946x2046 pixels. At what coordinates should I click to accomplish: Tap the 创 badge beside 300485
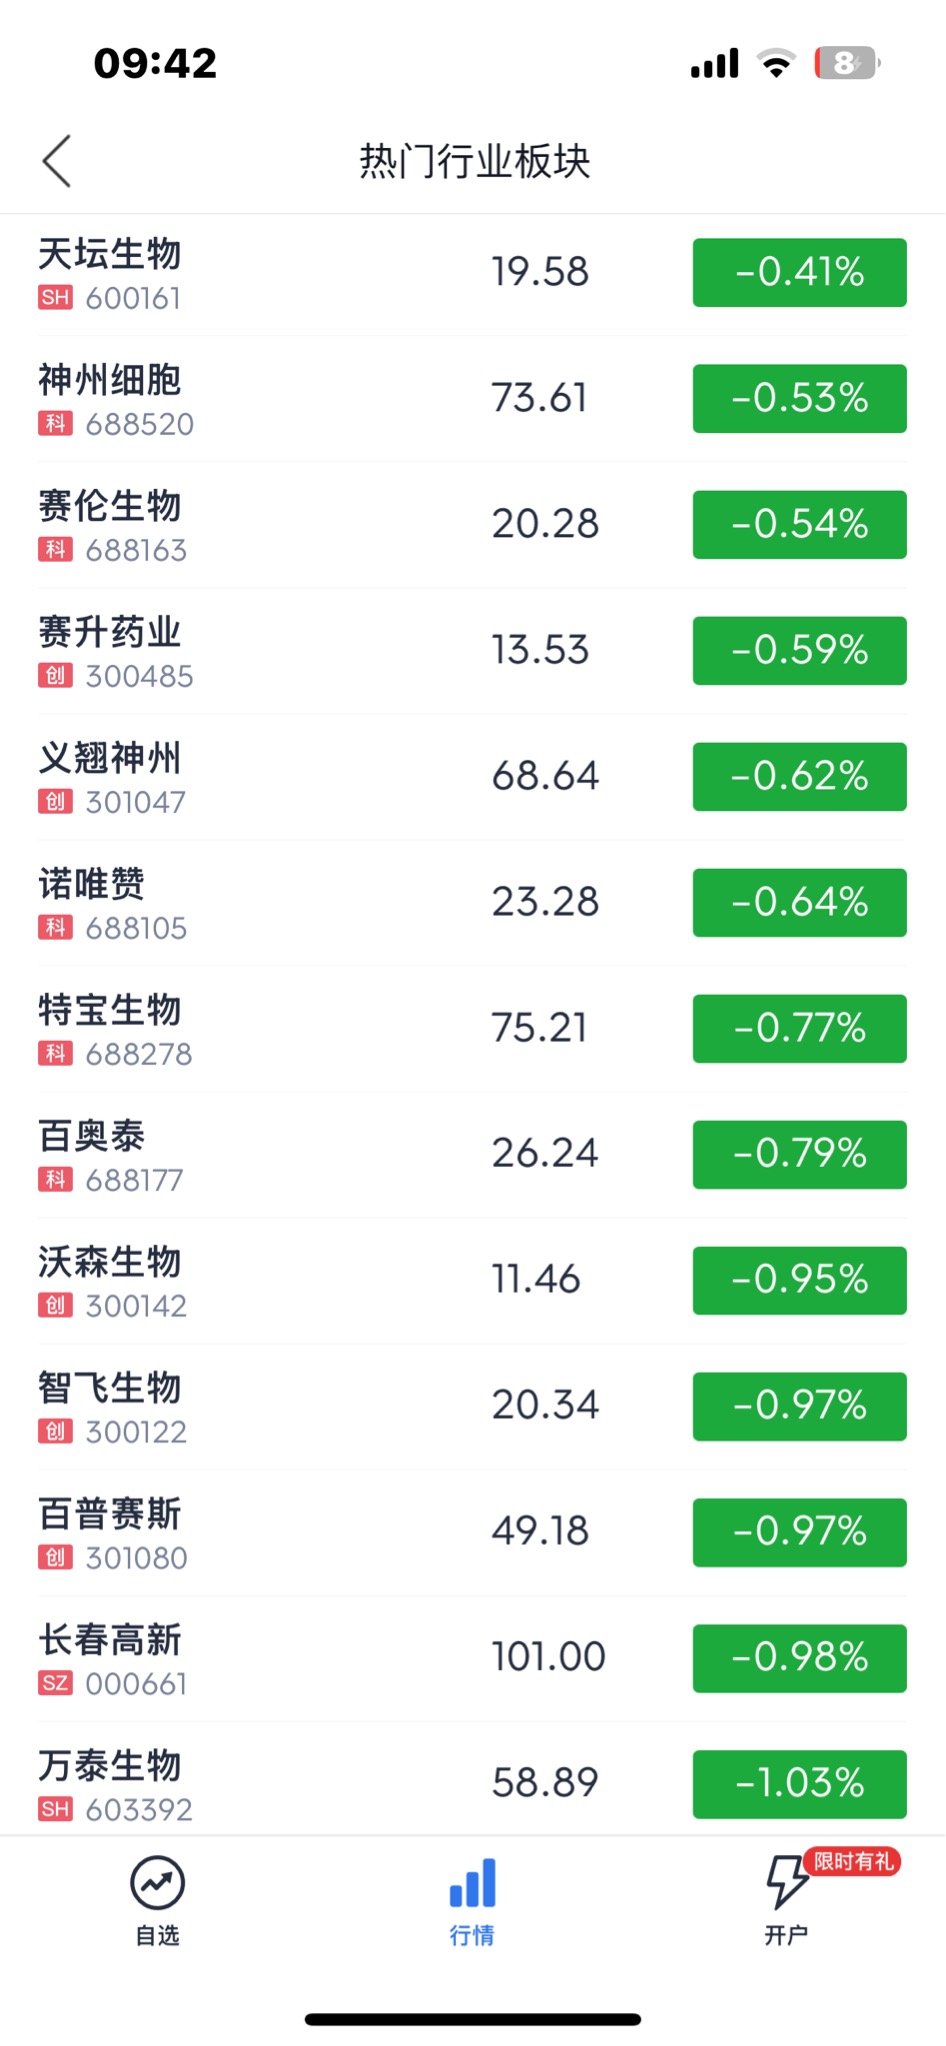pos(55,676)
